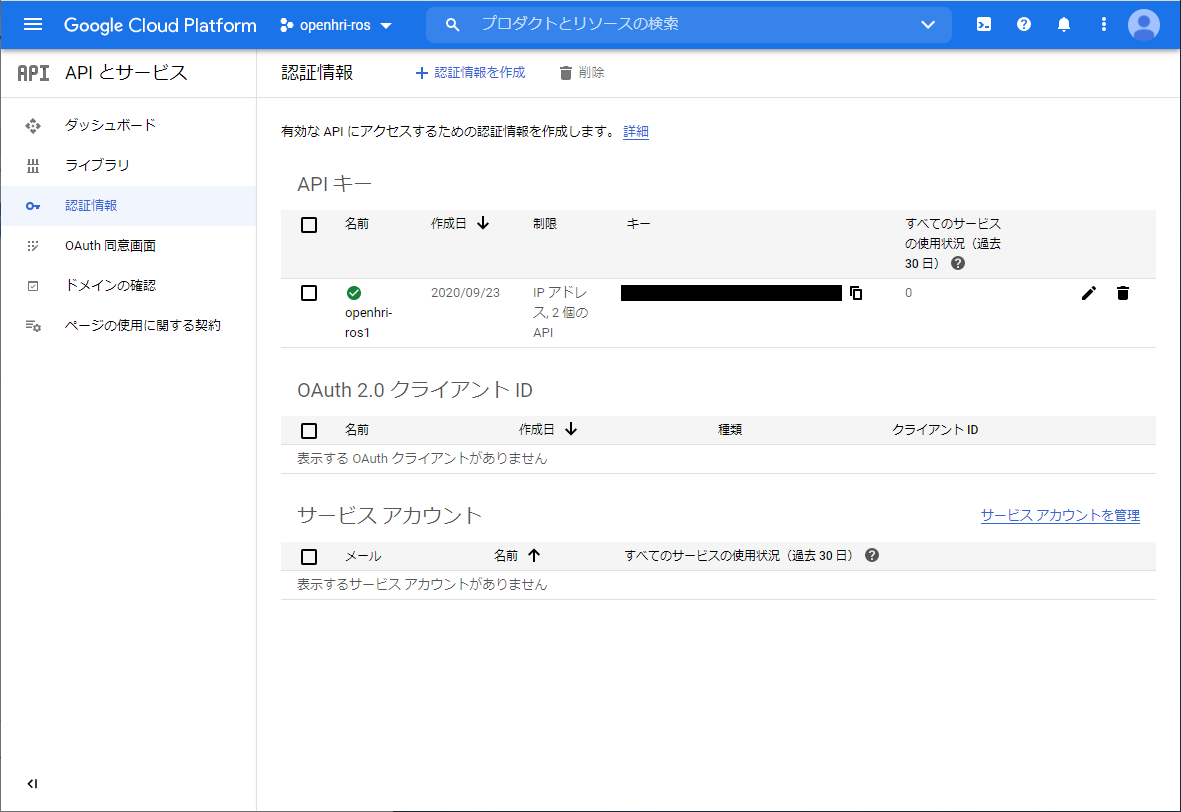Screen dimensions: 1181x812
Task: Sort API keys by 作成日 arrow
Action: 483,223
